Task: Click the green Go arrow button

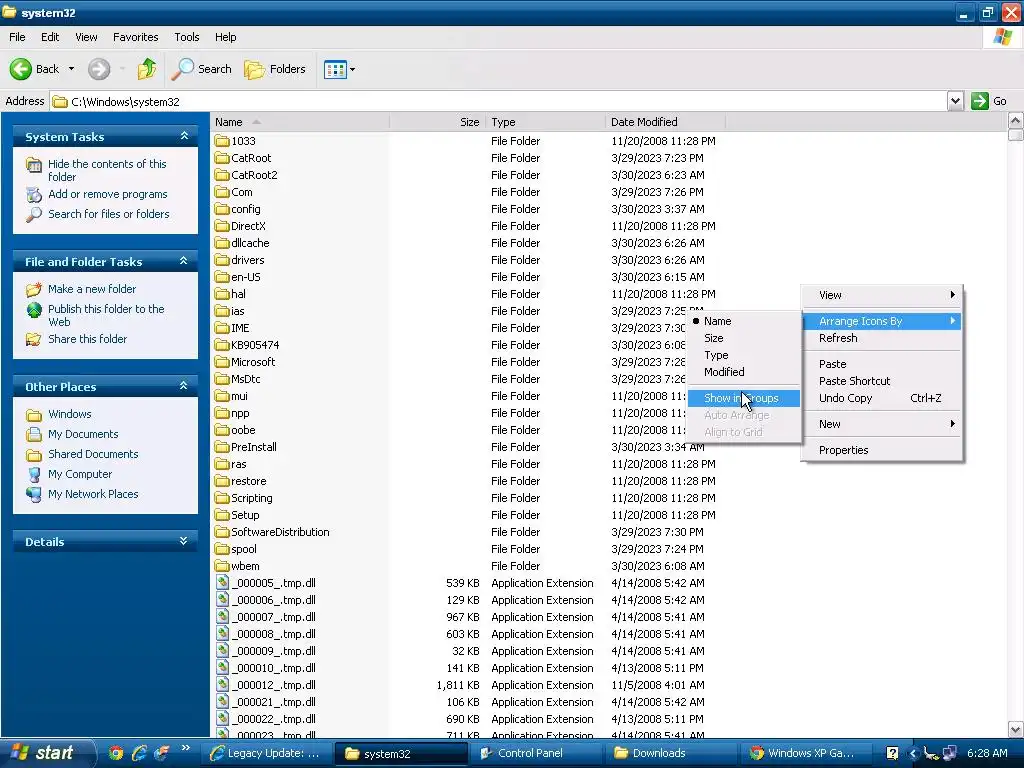Action: 980,101
